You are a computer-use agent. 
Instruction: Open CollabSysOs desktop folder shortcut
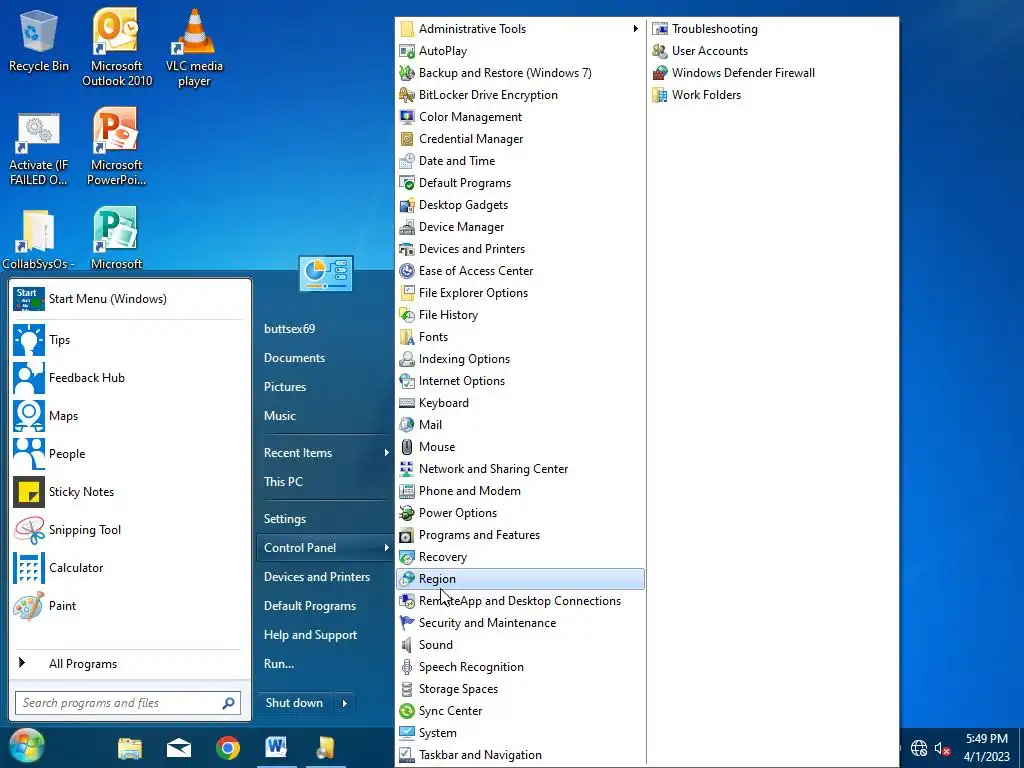tap(38, 239)
